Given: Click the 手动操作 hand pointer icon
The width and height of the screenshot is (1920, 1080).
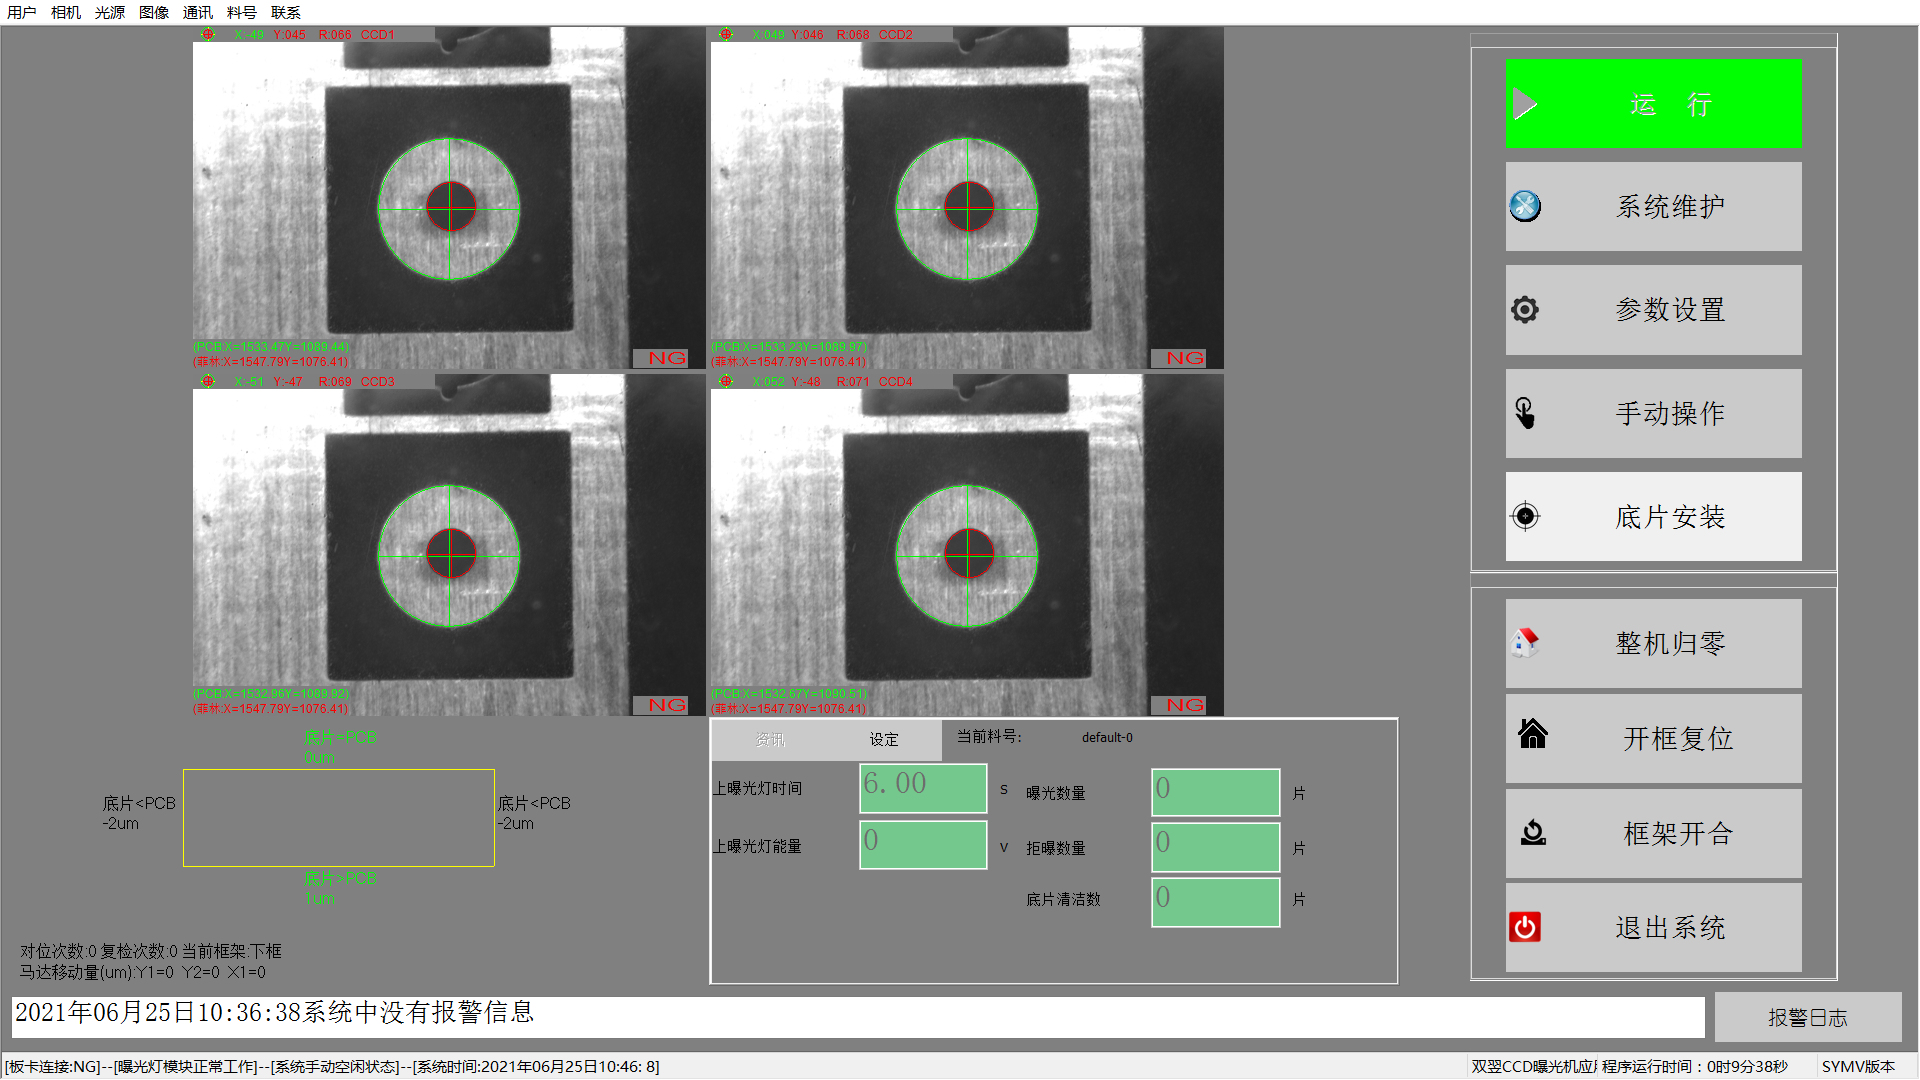Looking at the screenshot, I should click(x=1525, y=413).
